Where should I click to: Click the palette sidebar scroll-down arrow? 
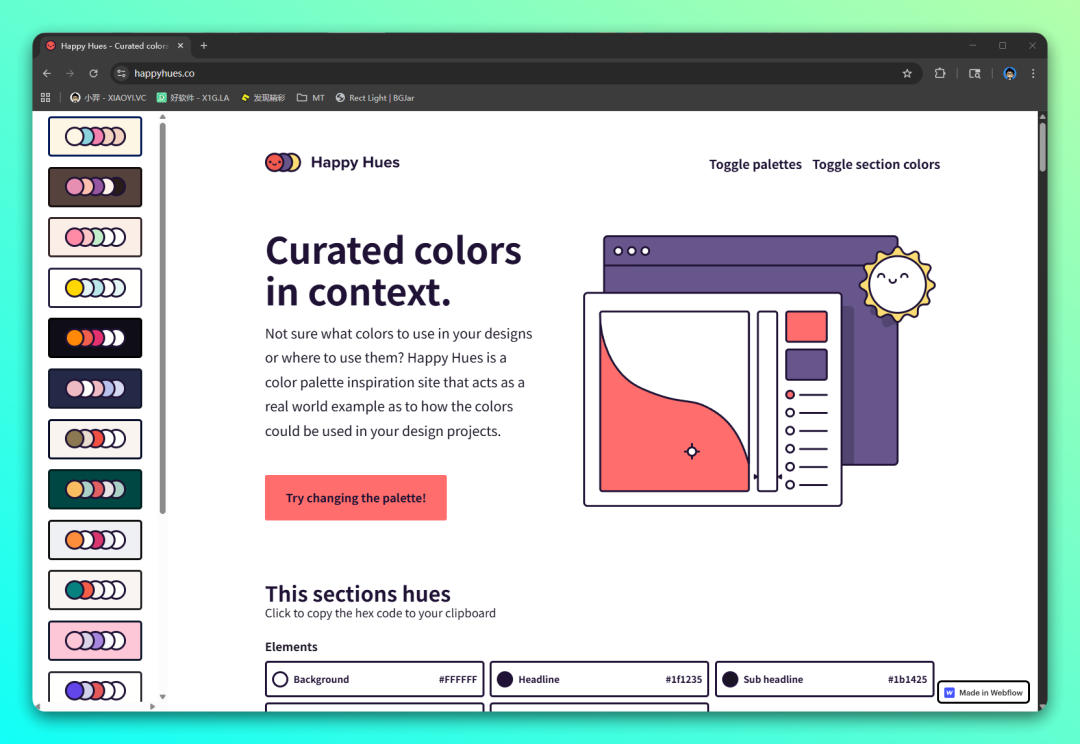(x=163, y=696)
